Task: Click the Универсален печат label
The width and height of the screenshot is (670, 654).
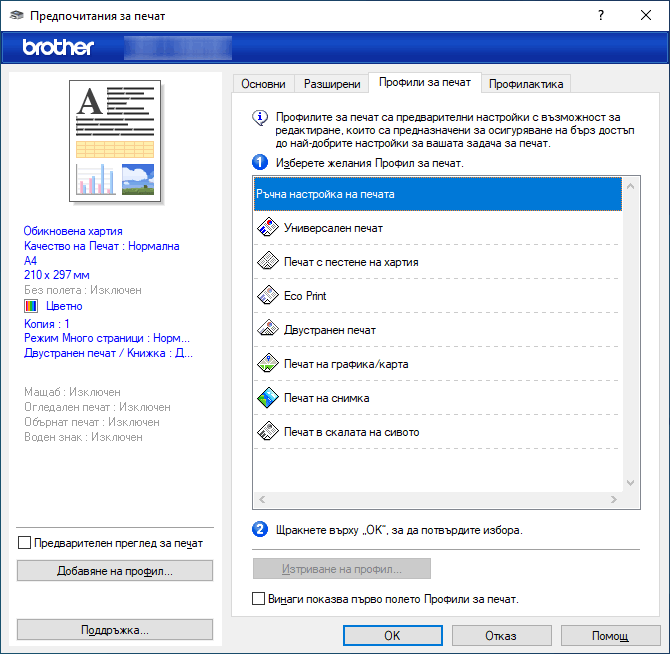Action: pos(333,228)
